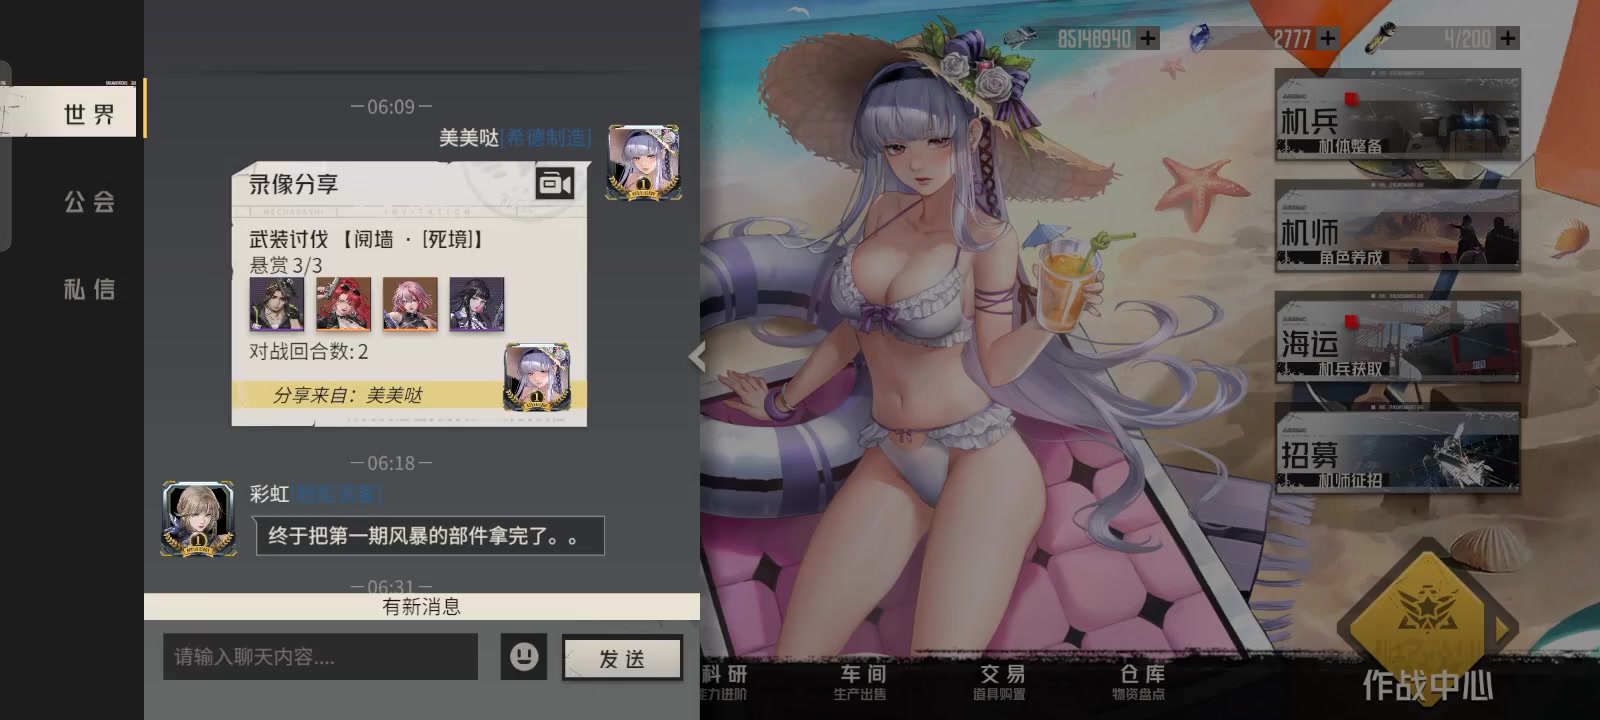Click the red-haired pilot portrait in replay card
1600x720 pixels.
[x=343, y=304]
